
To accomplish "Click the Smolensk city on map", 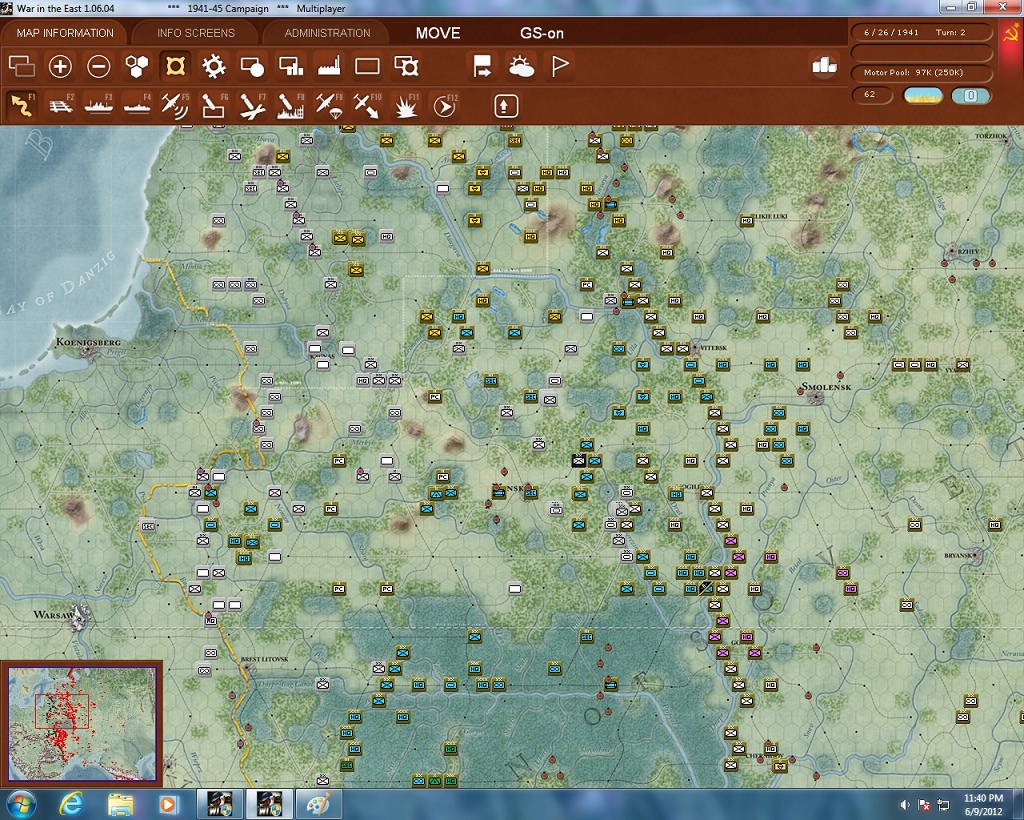I will click(814, 396).
